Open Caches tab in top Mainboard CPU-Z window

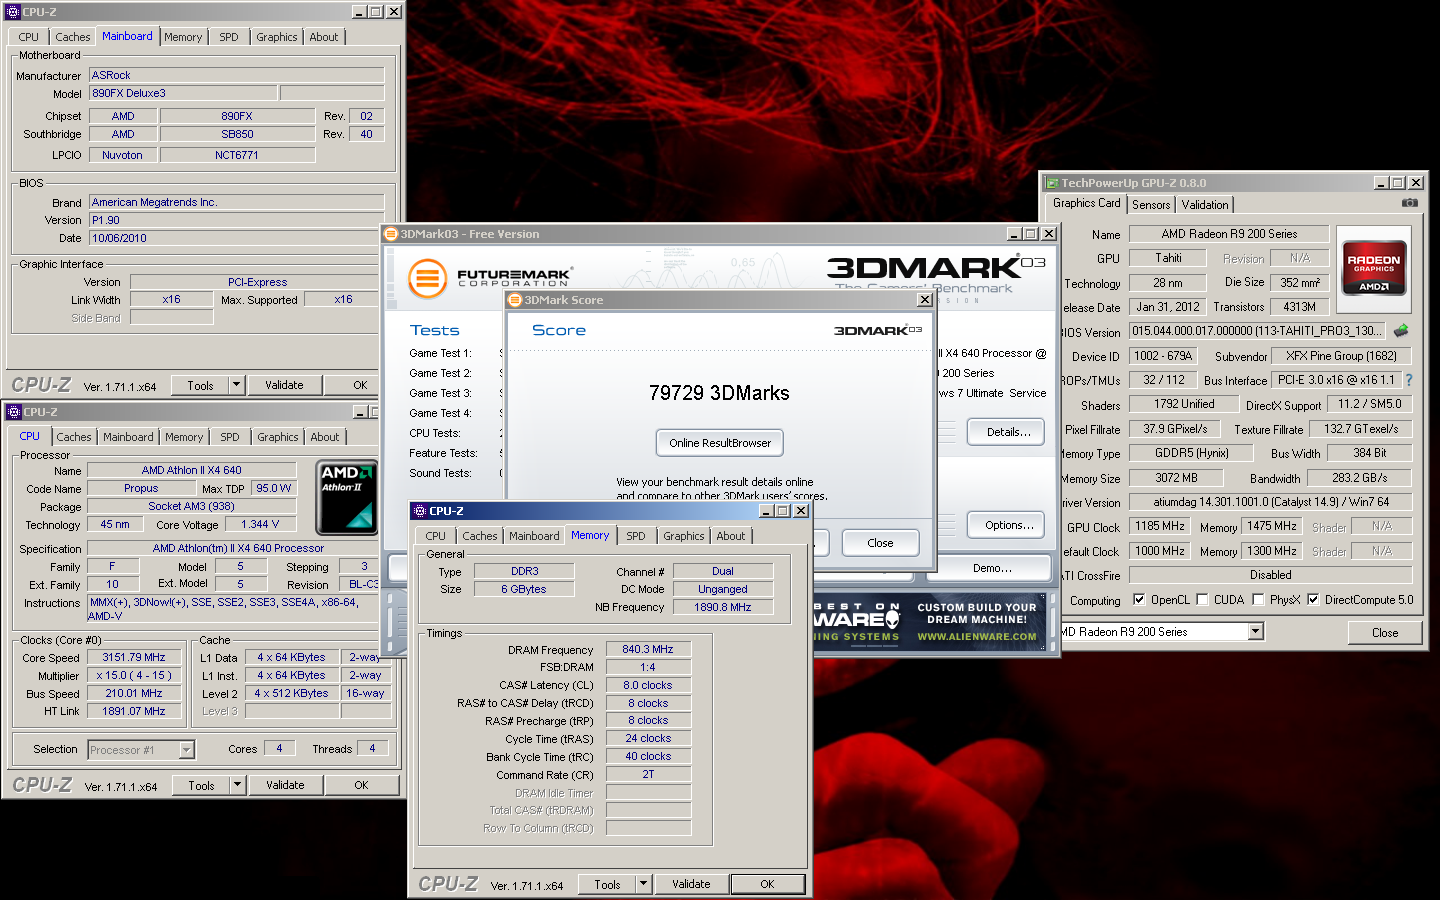(72, 37)
